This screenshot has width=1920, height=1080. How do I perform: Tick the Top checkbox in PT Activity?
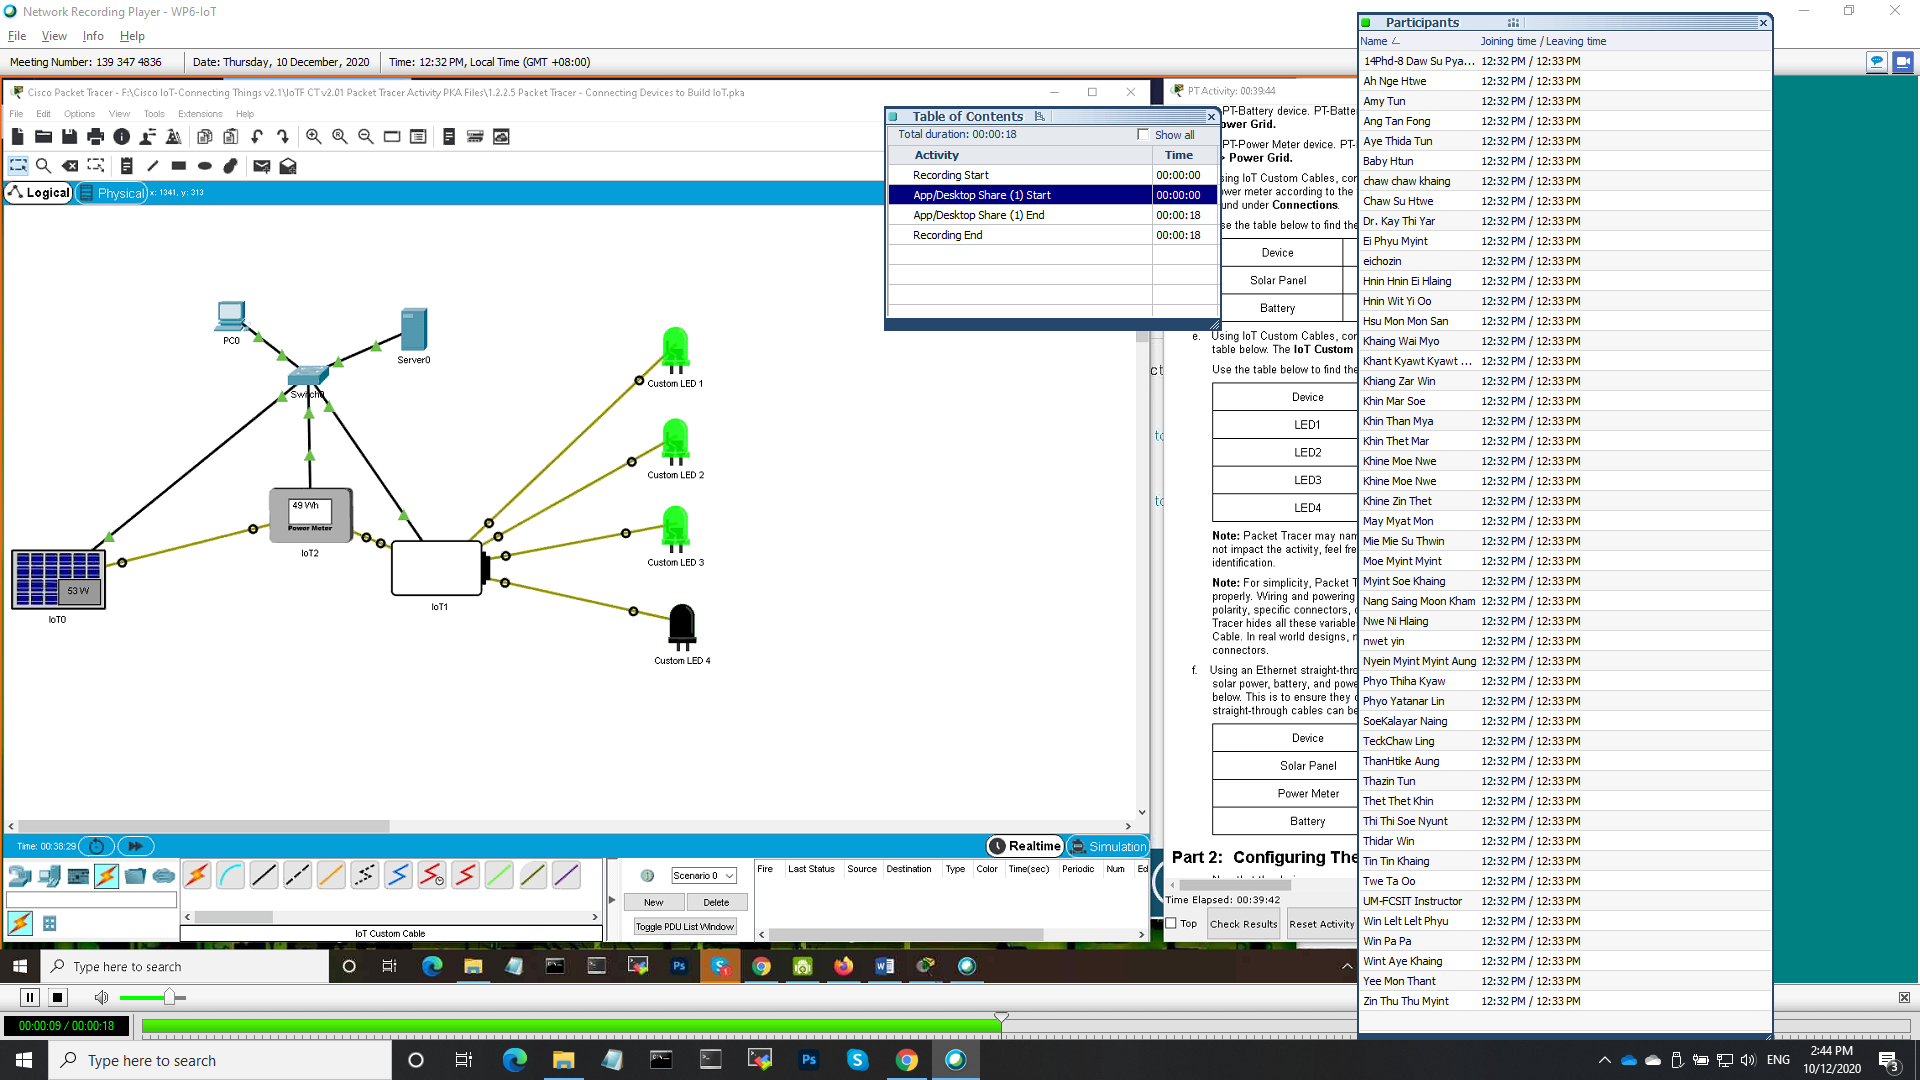tap(1171, 924)
